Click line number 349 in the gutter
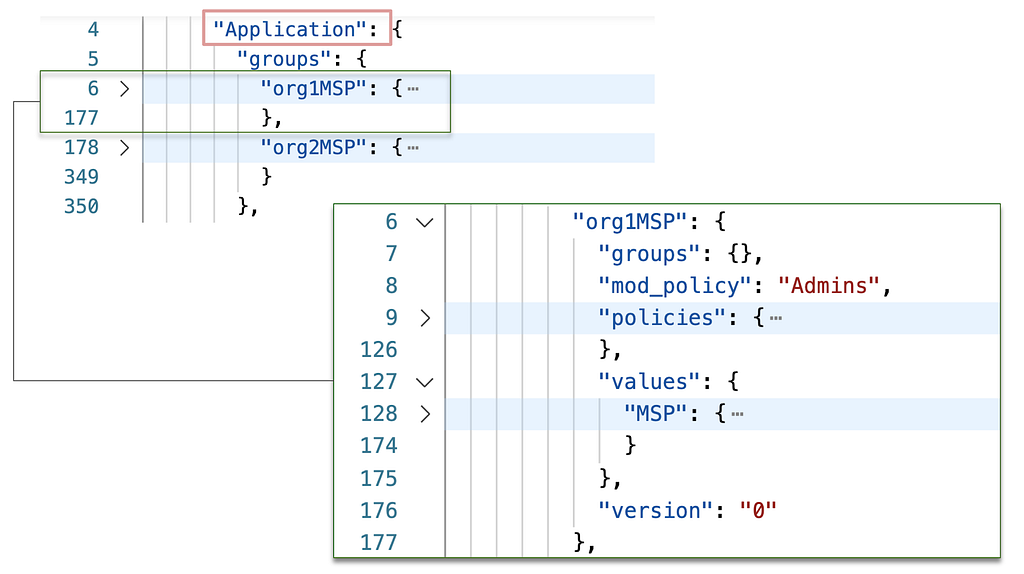 pos(81,177)
